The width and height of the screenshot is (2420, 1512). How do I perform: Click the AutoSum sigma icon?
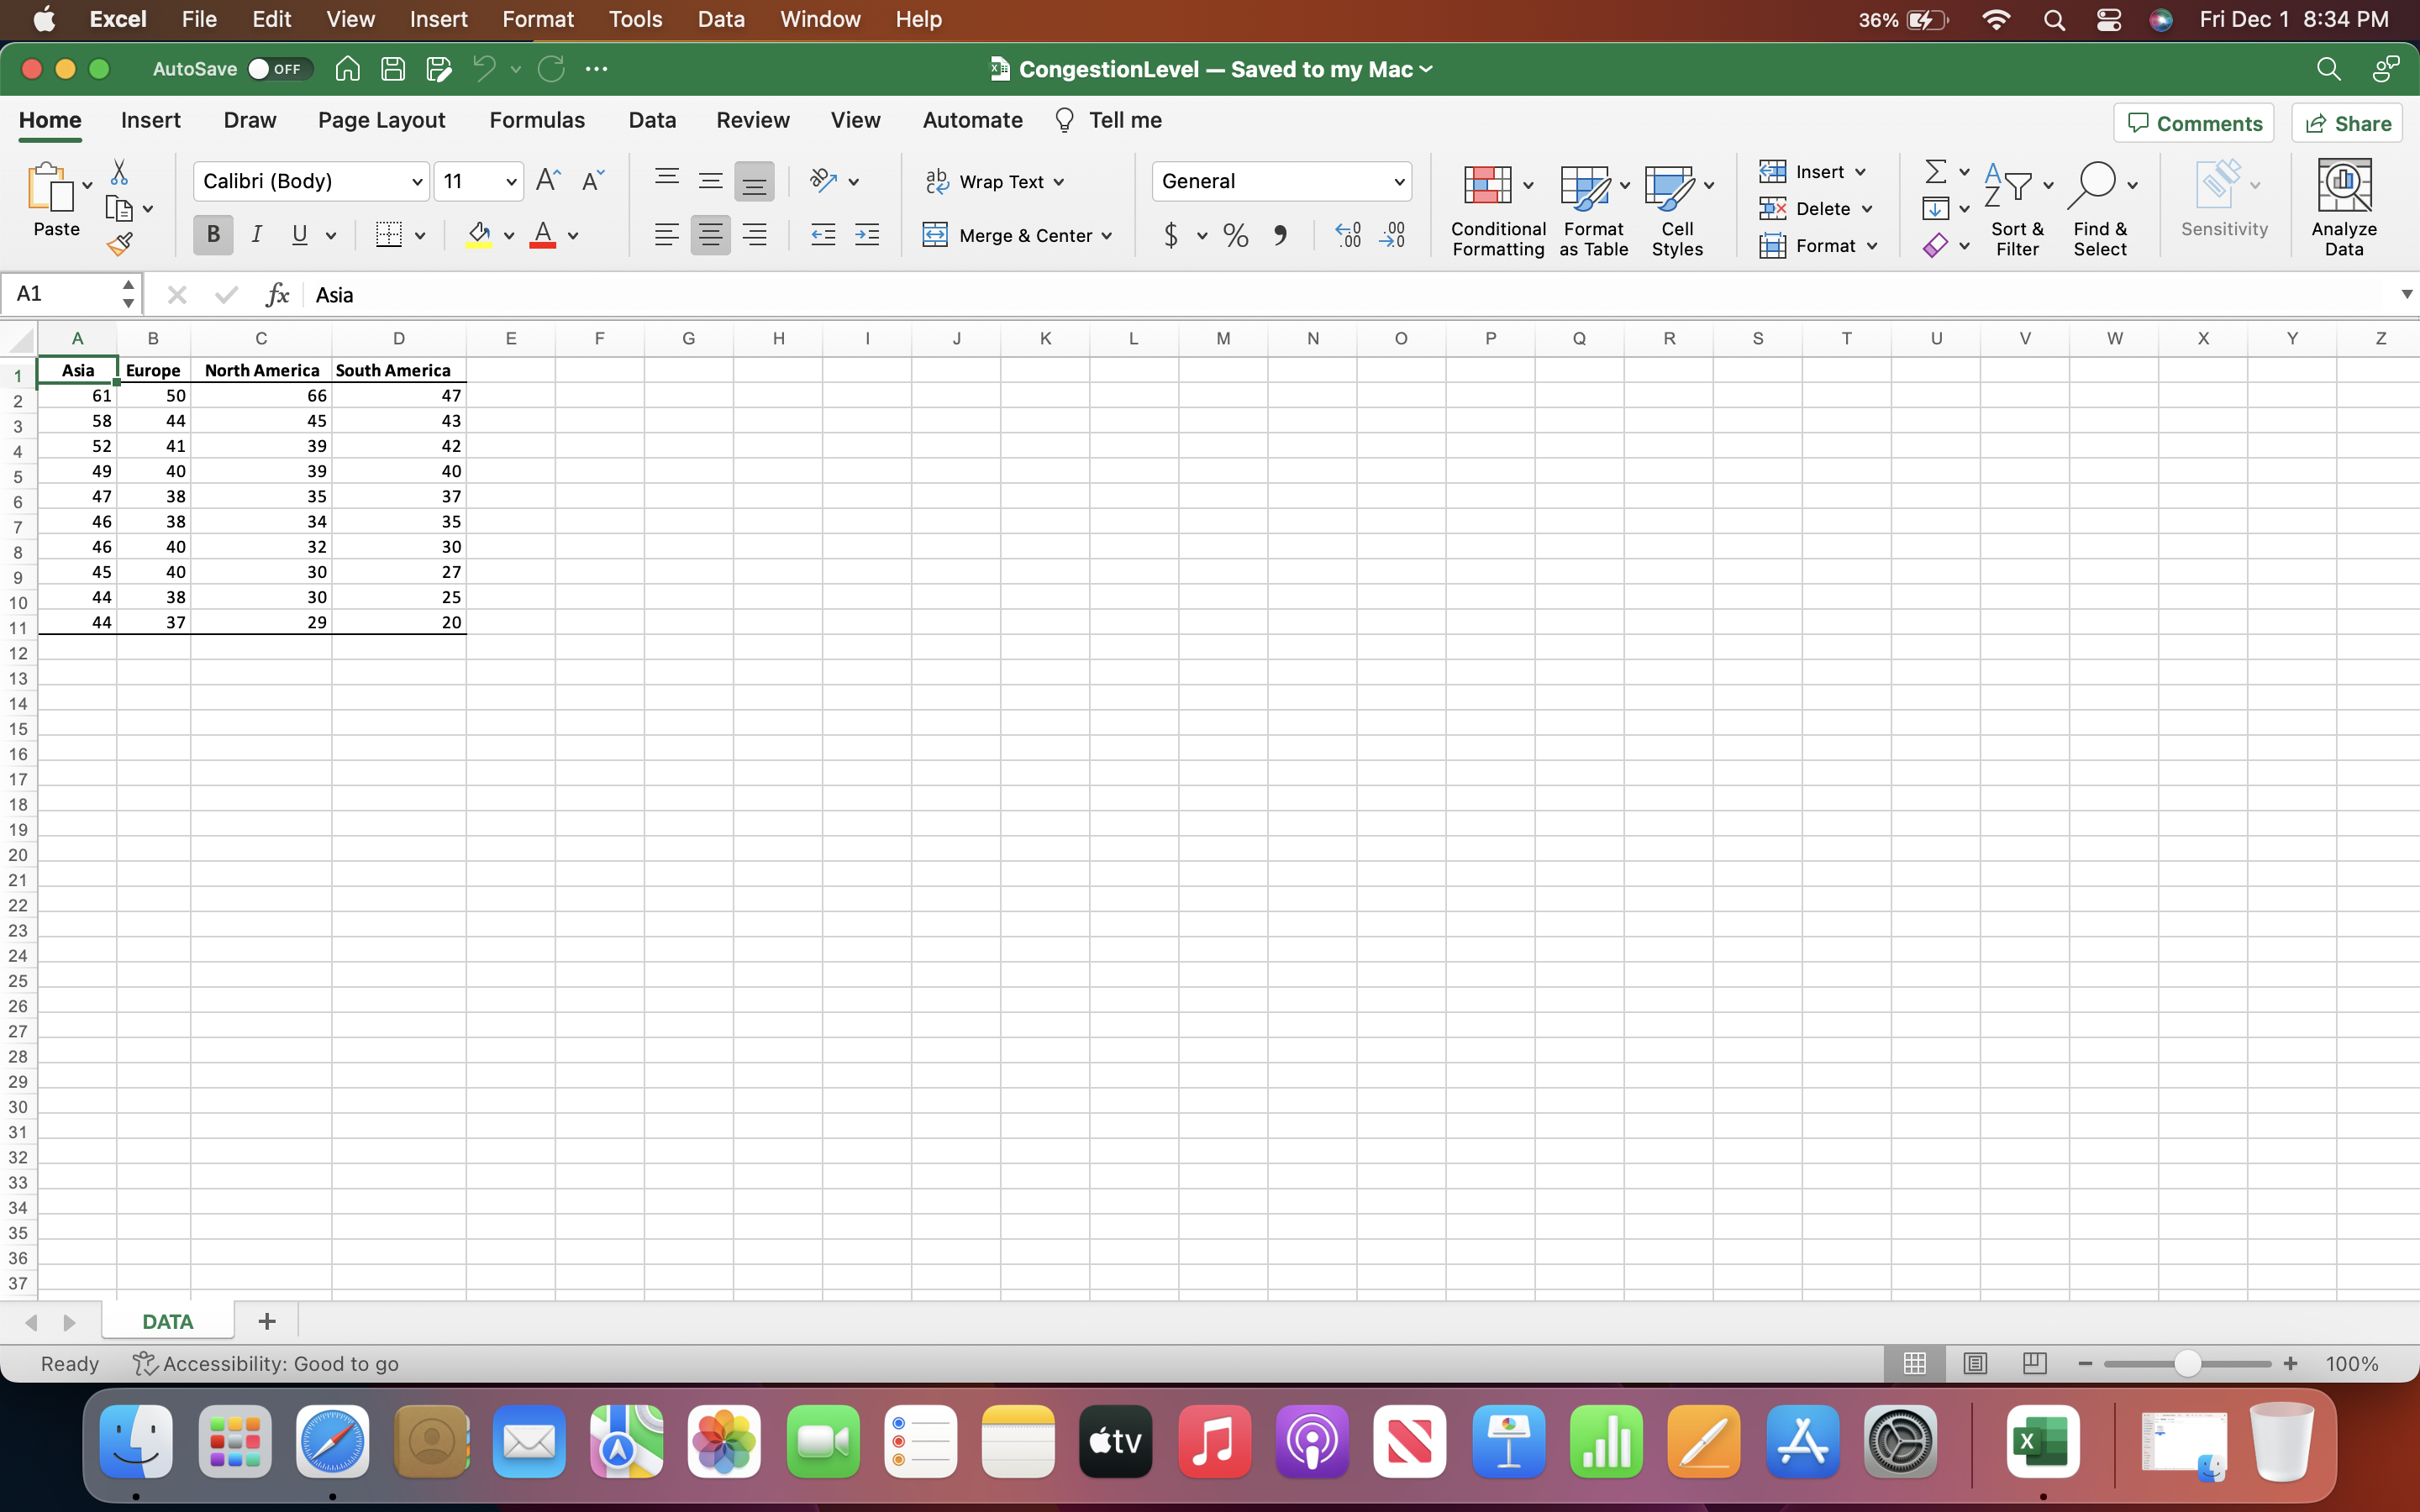coord(1936,172)
